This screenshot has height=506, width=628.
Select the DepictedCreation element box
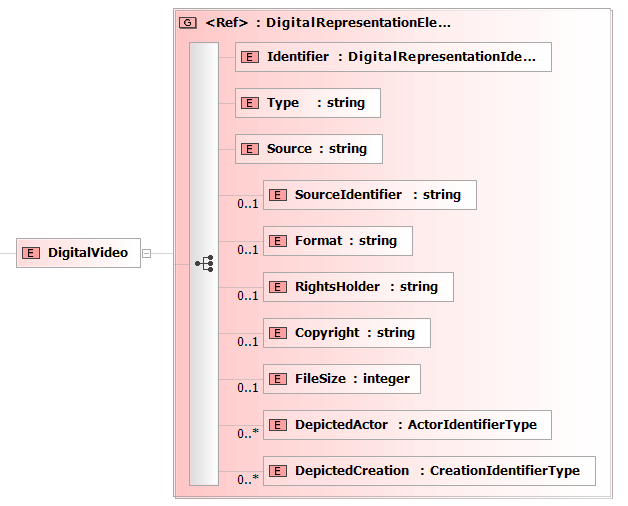click(429, 471)
